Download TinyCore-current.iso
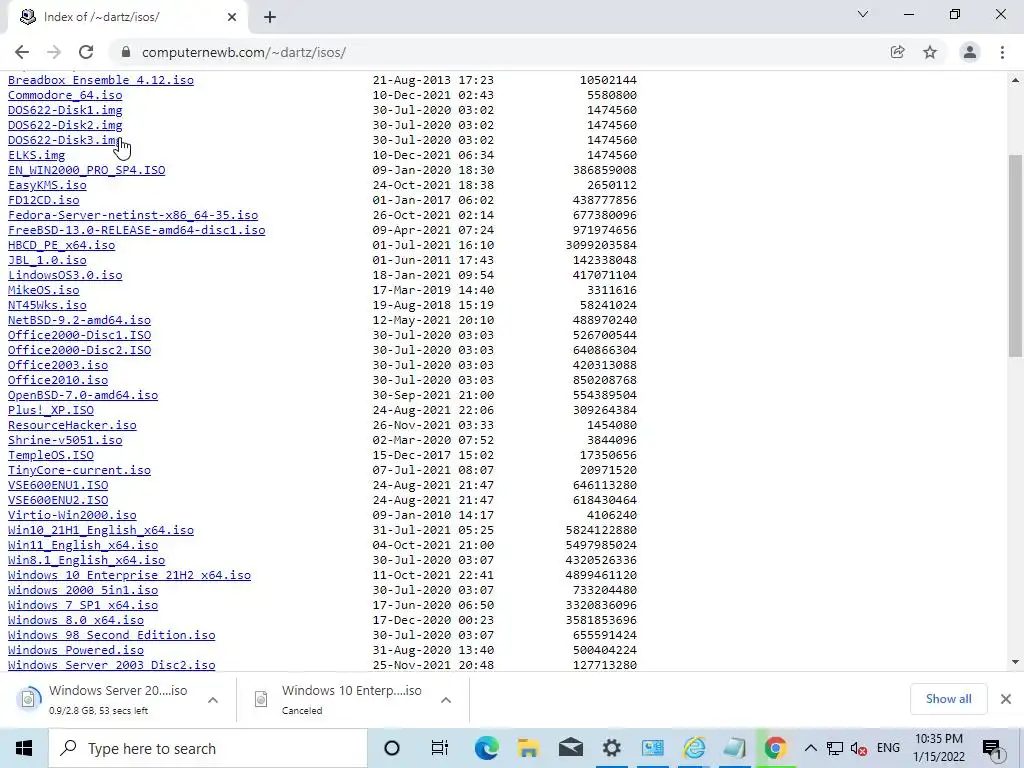This screenshot has width=1024, height=768. (79, 470)
